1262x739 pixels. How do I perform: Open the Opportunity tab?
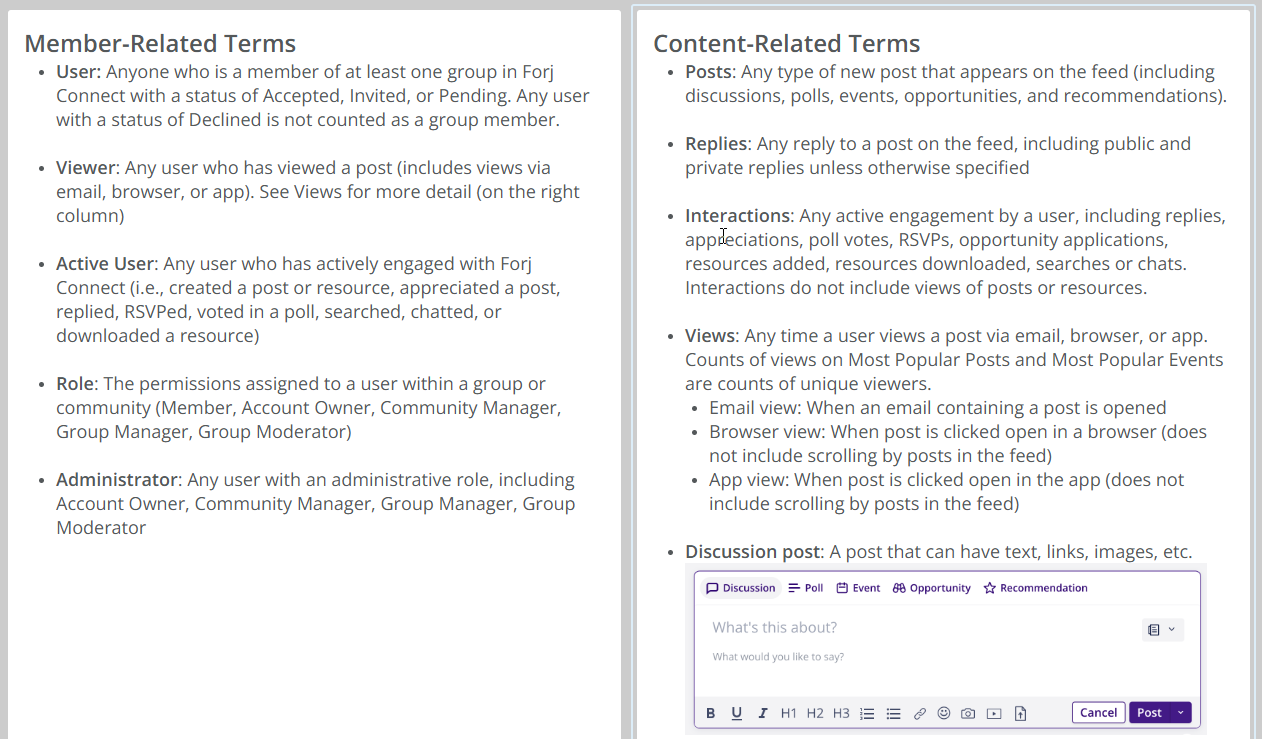pyautogui.click(x=932, y=588)
